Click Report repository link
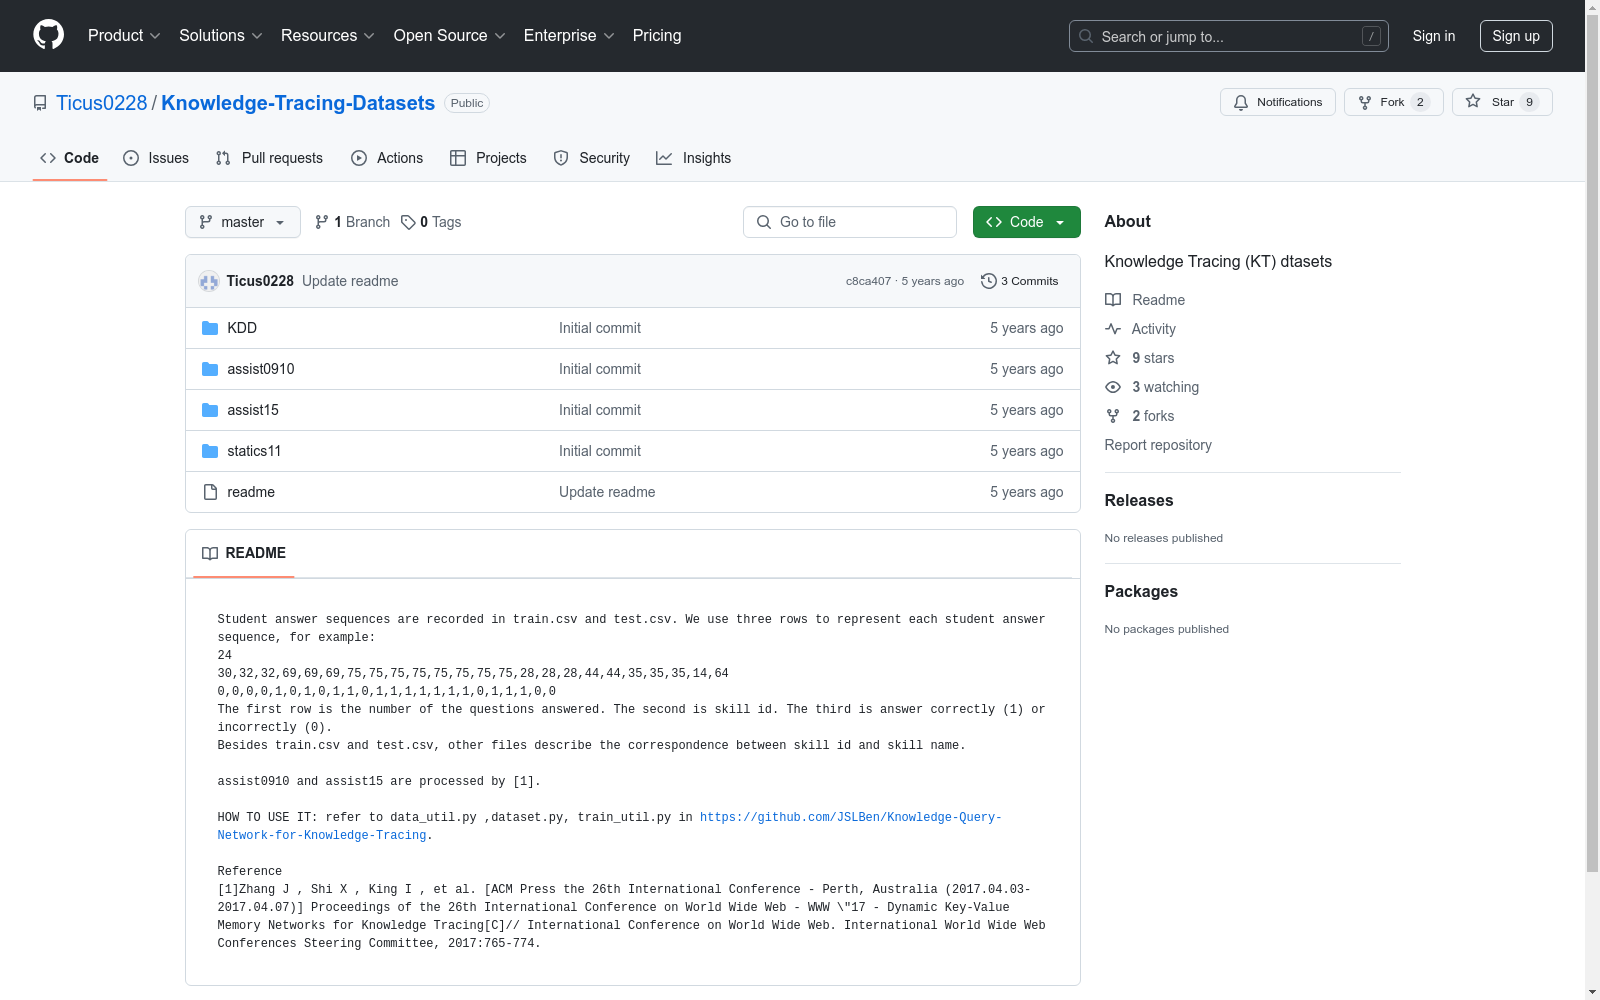Screen dimensions: 1600x1000 1158,445
